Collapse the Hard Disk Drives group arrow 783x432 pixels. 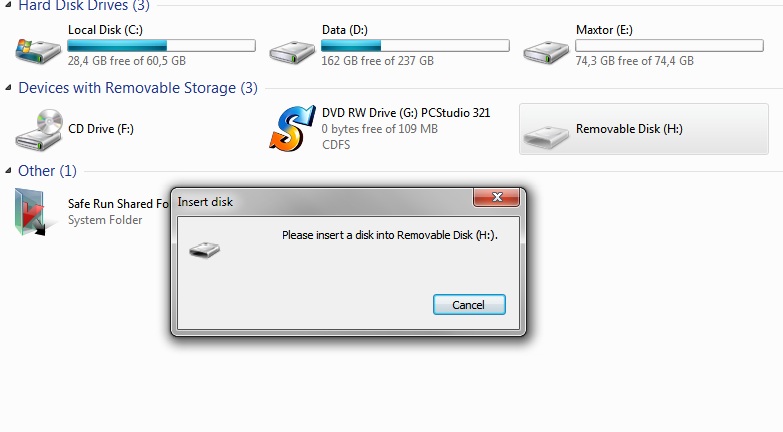click(9, 6)
